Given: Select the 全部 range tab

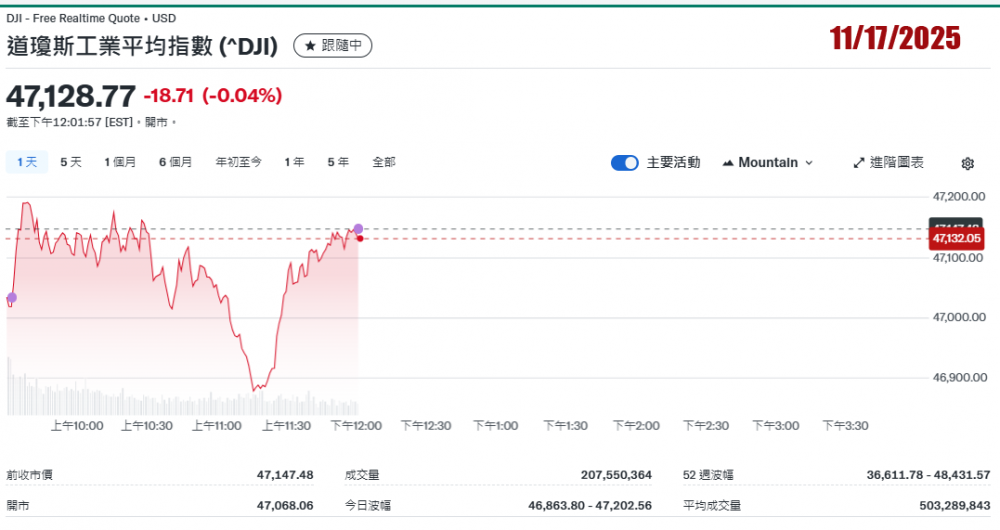Looking at the screenshot, I should (x=384, y=162).
